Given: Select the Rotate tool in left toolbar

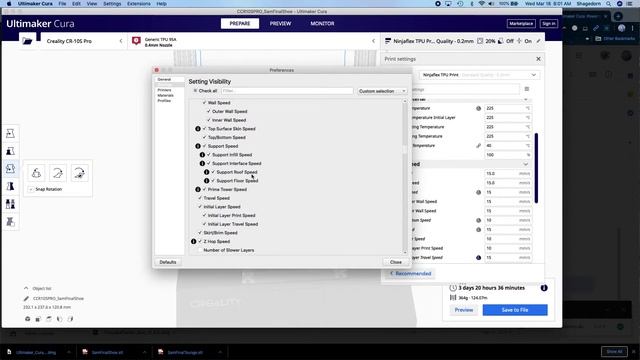Looking at the screenshot, I should click(10, 169).
